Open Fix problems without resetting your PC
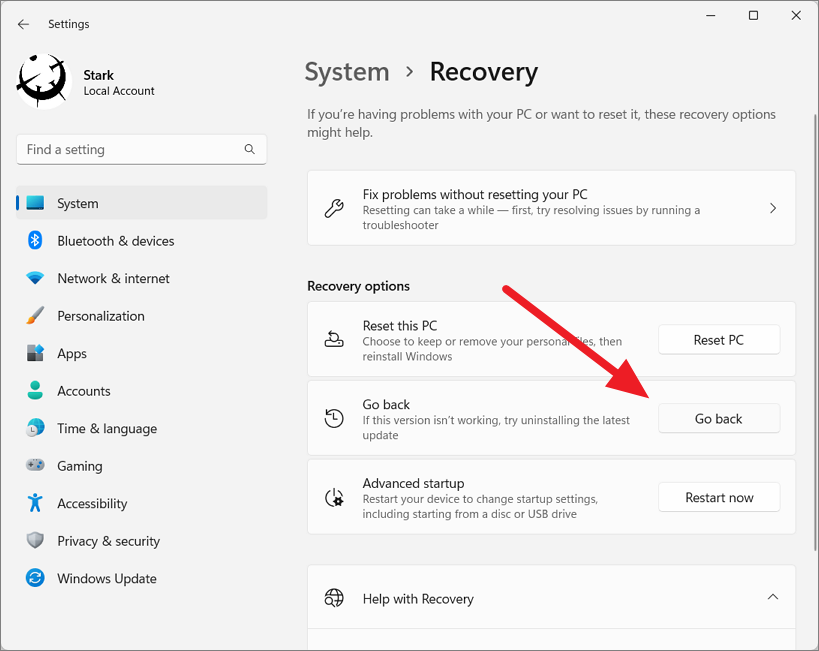 pyautogui.click(x=551, y=208)
